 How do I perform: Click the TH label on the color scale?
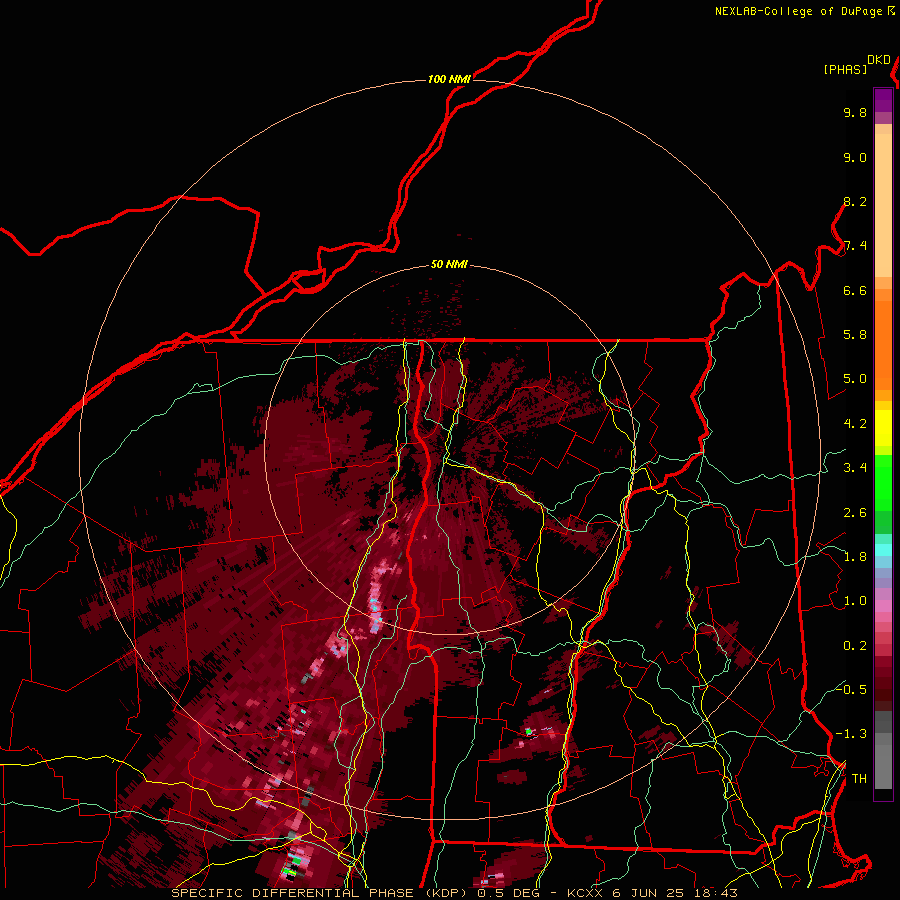click(x=859, y=779)
